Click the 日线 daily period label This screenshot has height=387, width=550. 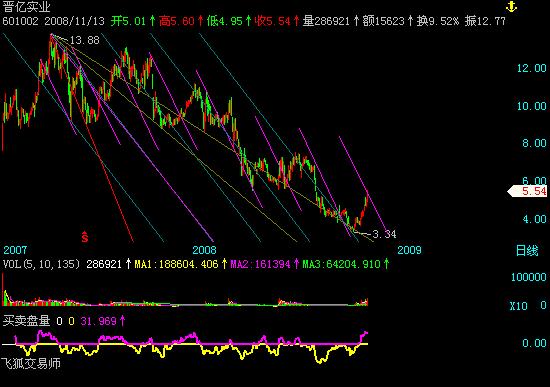pyautogui.click(x=527, y=251)
